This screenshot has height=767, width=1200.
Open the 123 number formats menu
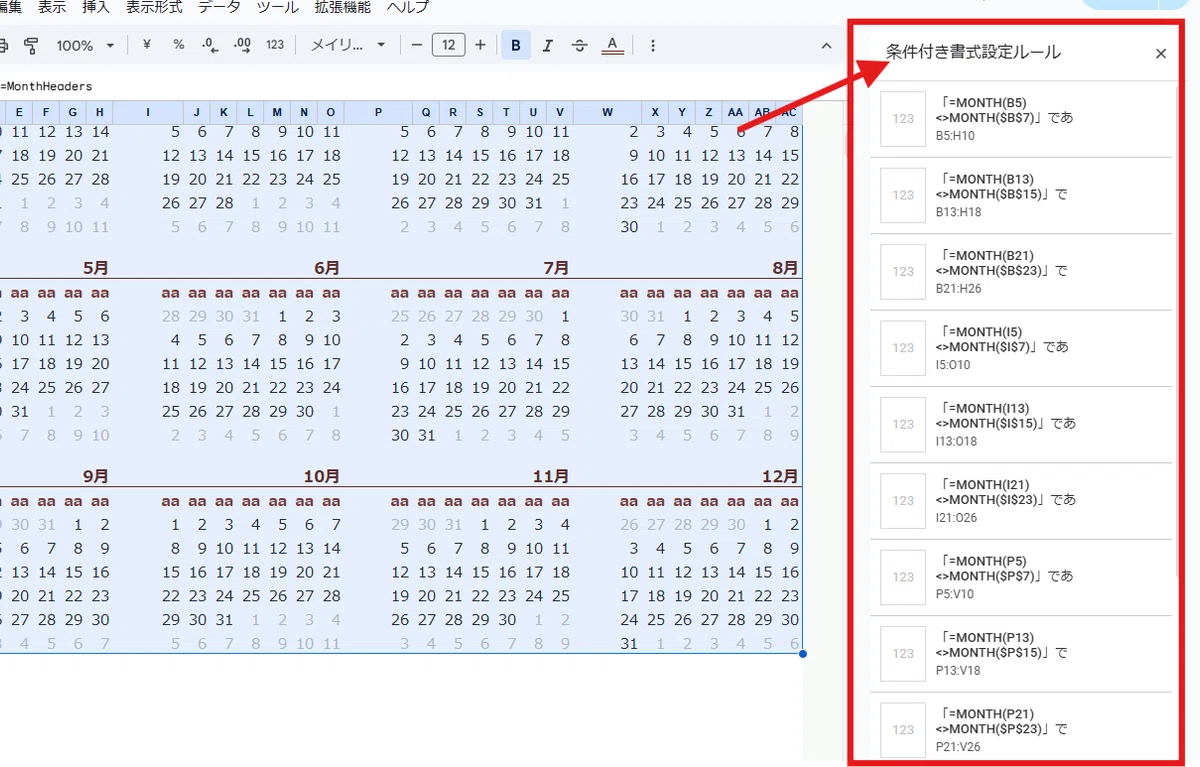click(x=275, y=45)
